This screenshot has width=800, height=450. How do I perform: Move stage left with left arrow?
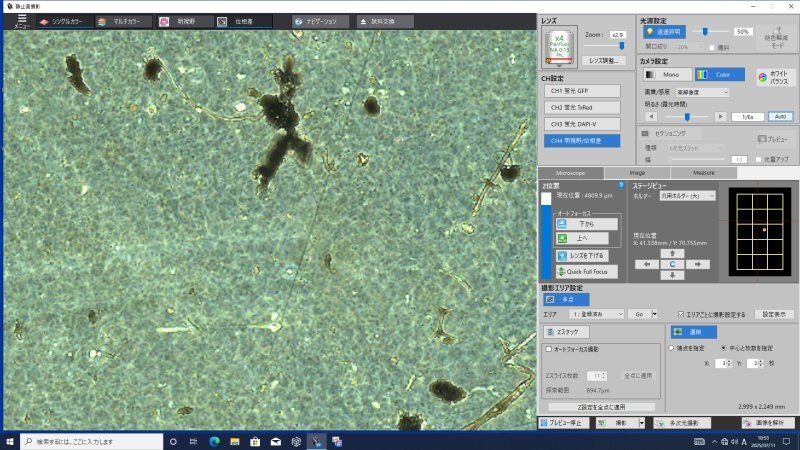coord(646,264)
